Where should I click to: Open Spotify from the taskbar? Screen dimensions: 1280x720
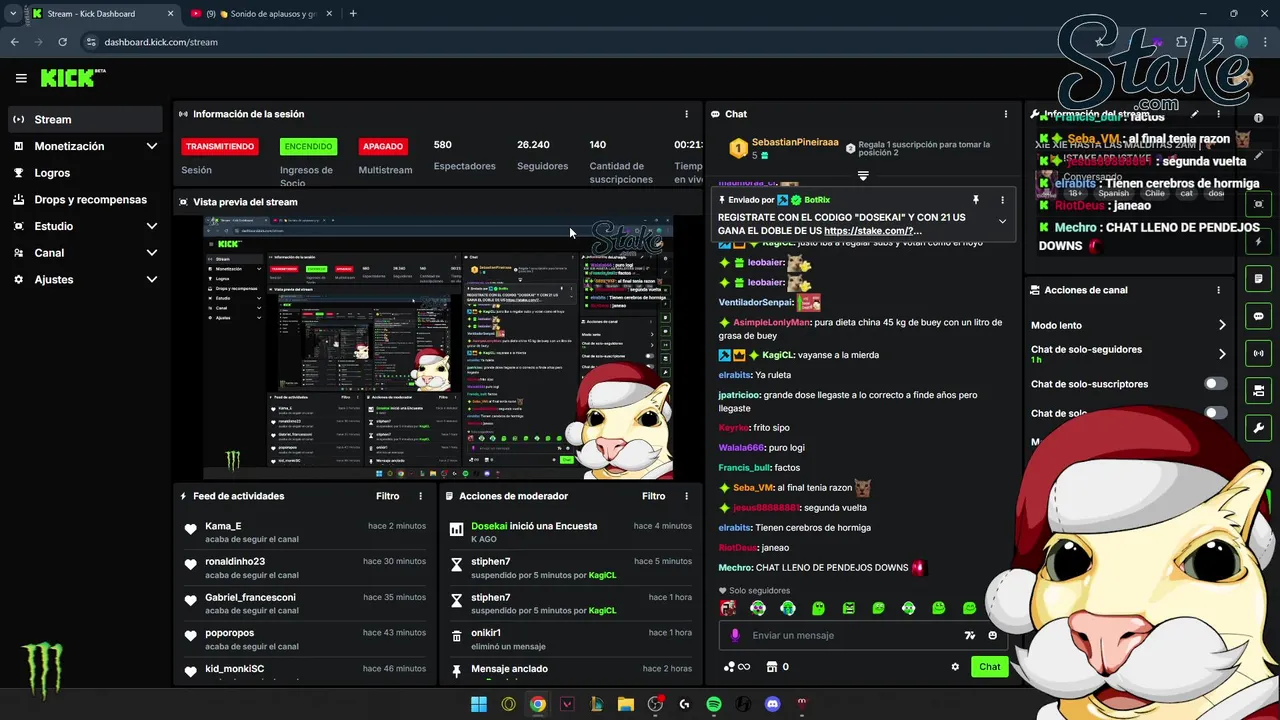(714, 704)
